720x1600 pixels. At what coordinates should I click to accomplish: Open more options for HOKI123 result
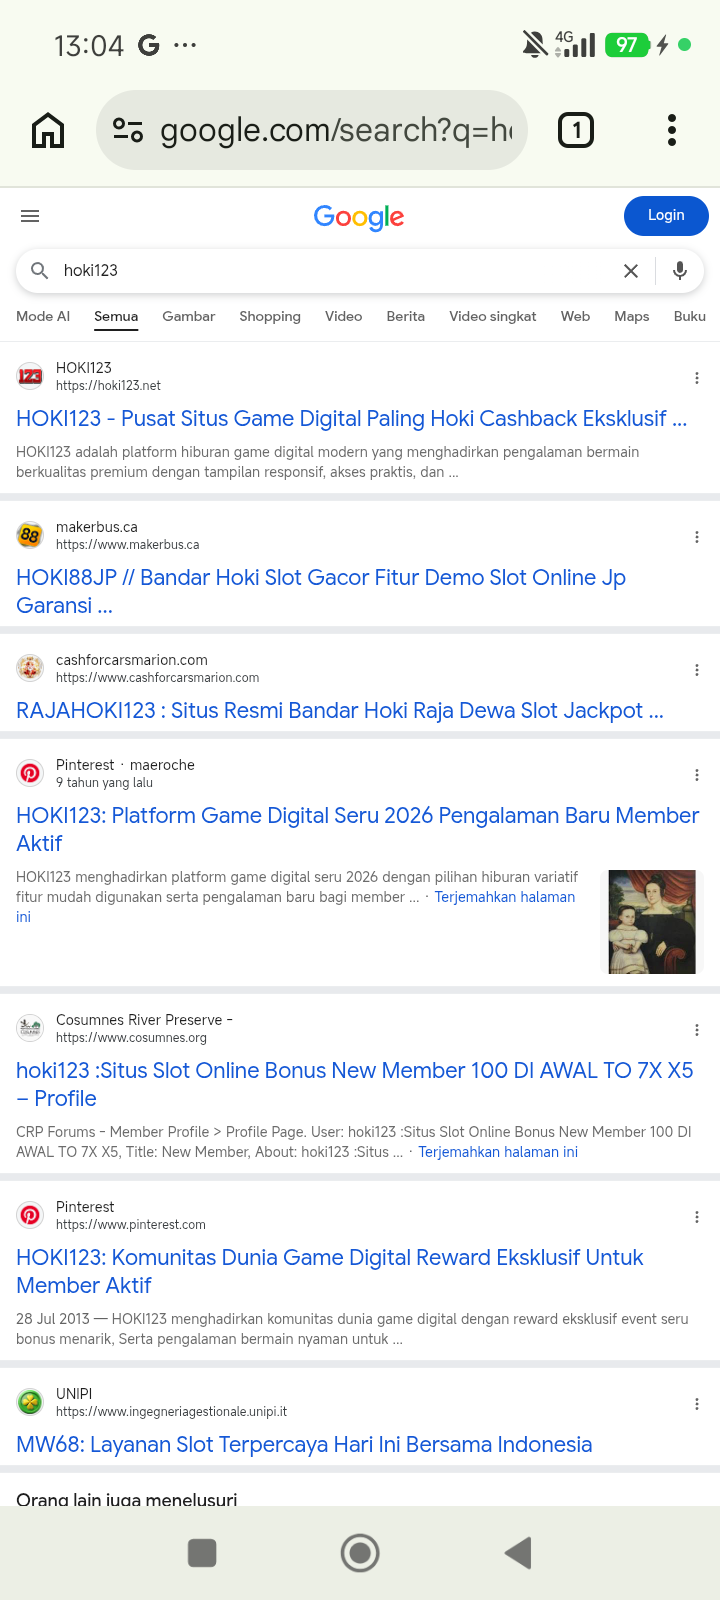[x=697, y=378]
